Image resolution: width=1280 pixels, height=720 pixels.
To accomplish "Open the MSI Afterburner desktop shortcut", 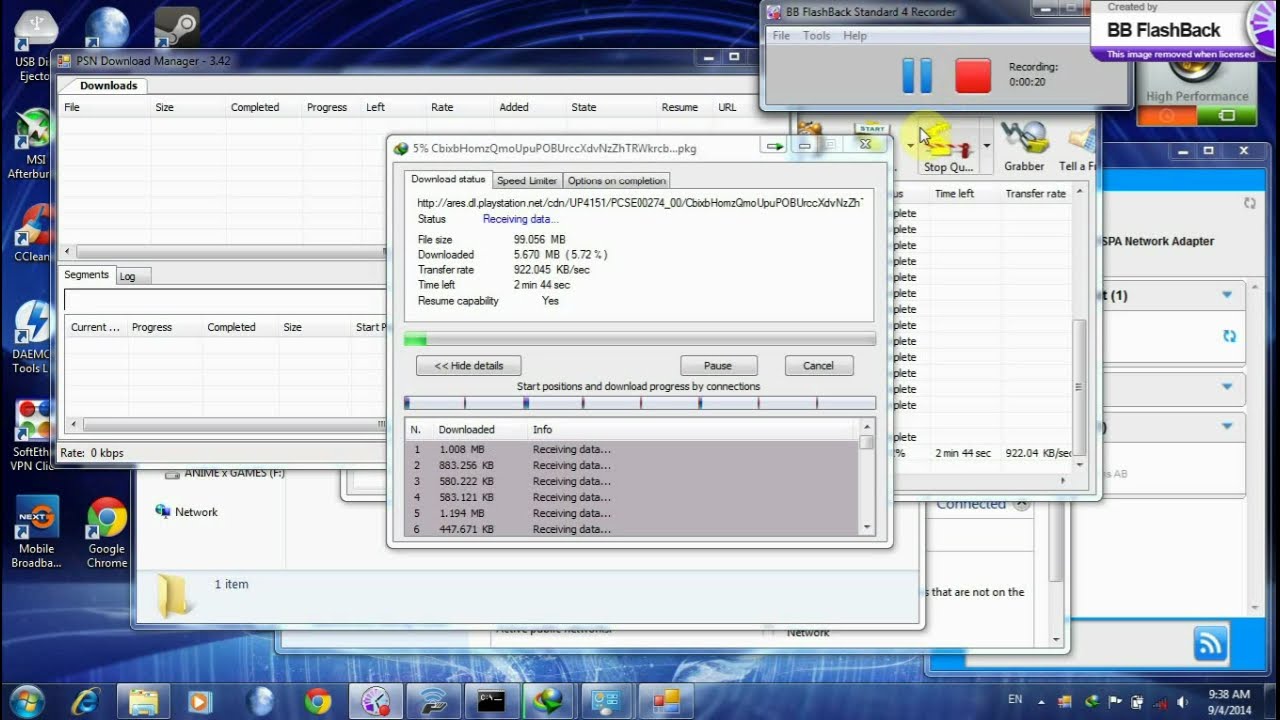I will 34,146.
